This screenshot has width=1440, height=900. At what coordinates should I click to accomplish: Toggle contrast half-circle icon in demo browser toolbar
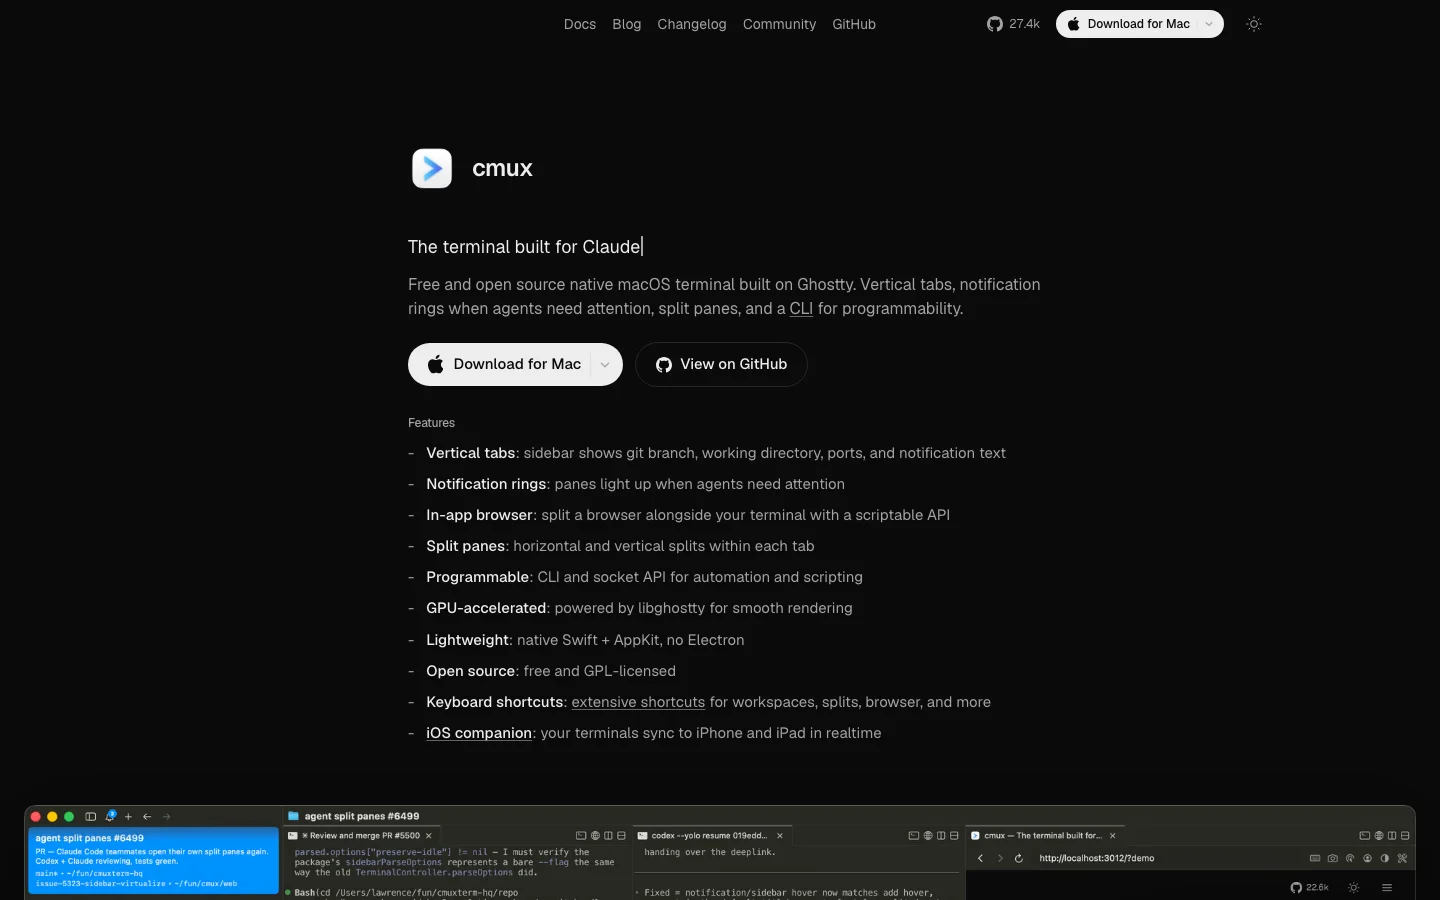coord(1384,858)
